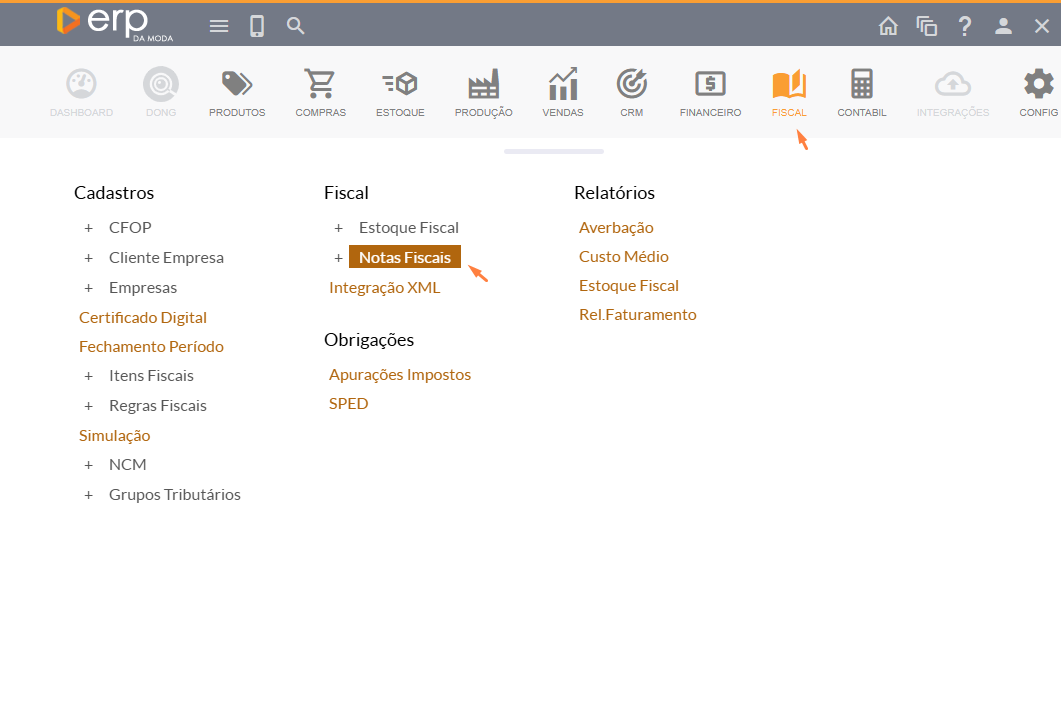Screen dimensions: 1061x708
Task: Open the Financeiro module
Action: (710, 85)
